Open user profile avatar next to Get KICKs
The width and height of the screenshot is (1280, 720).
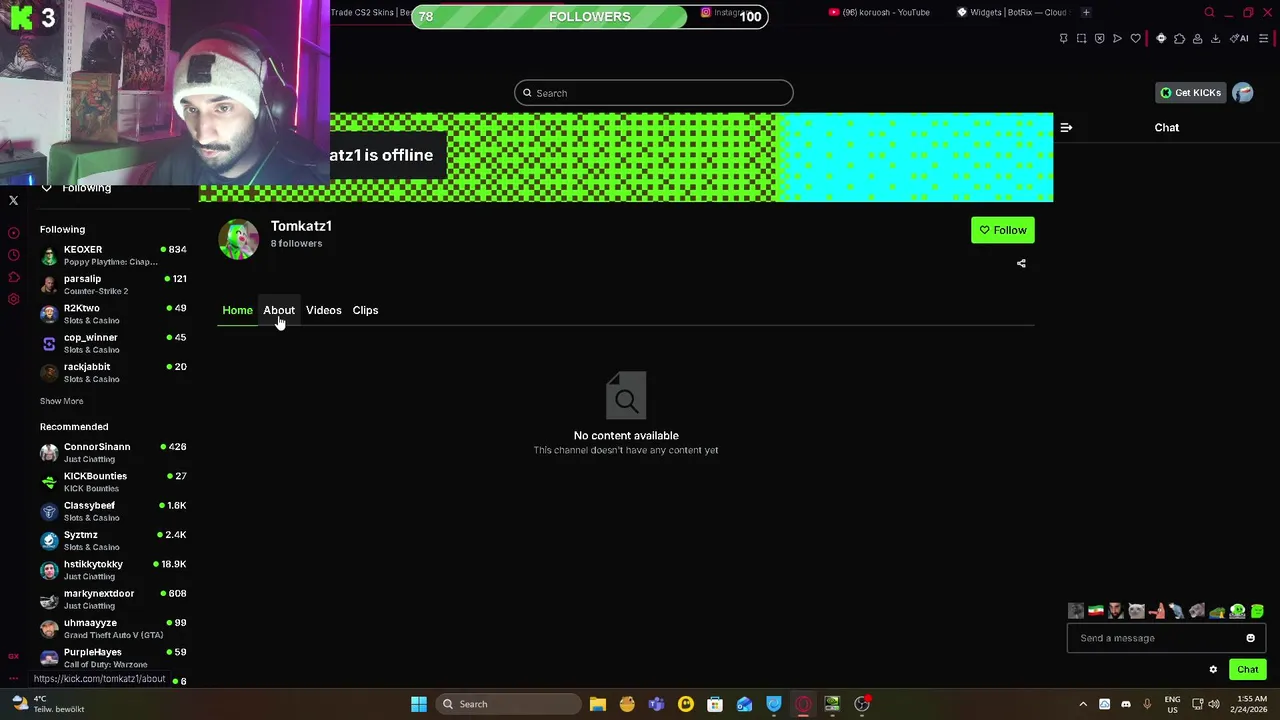(x=1243, y=93)
